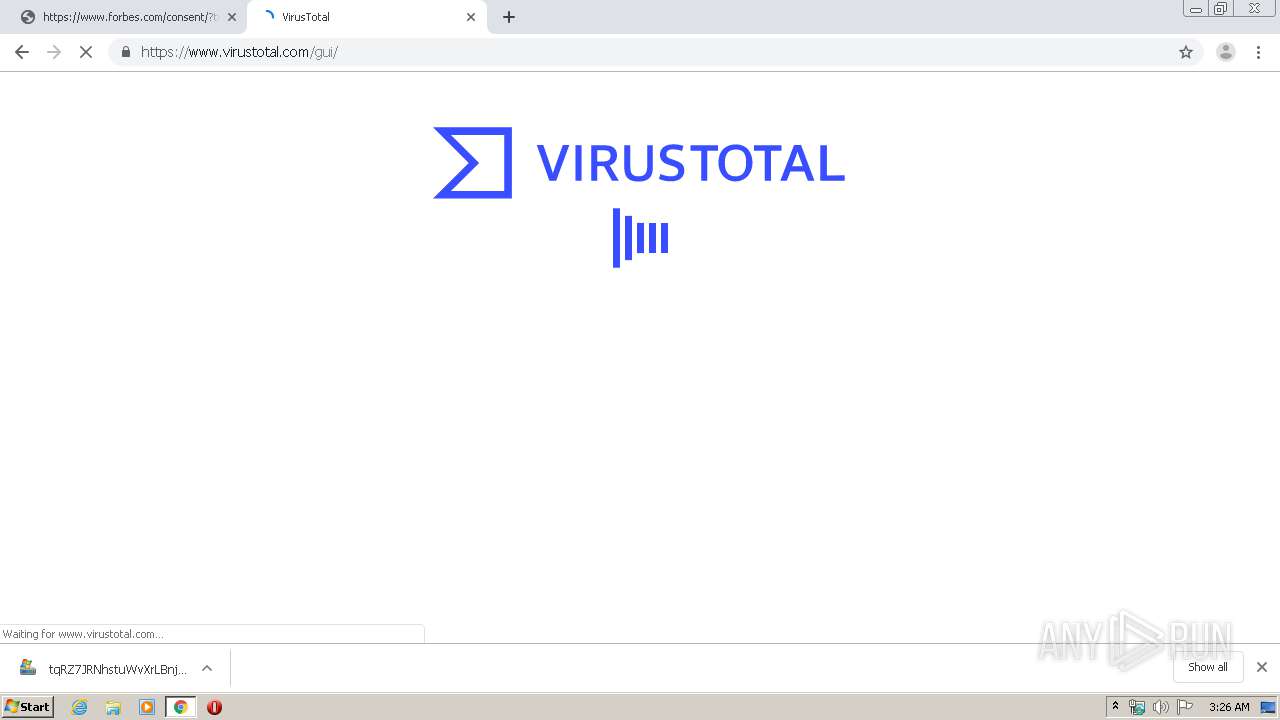This screenshot has width=1280, height=720.
Task: Open a new browser tab
Action: tap(509, 17)
